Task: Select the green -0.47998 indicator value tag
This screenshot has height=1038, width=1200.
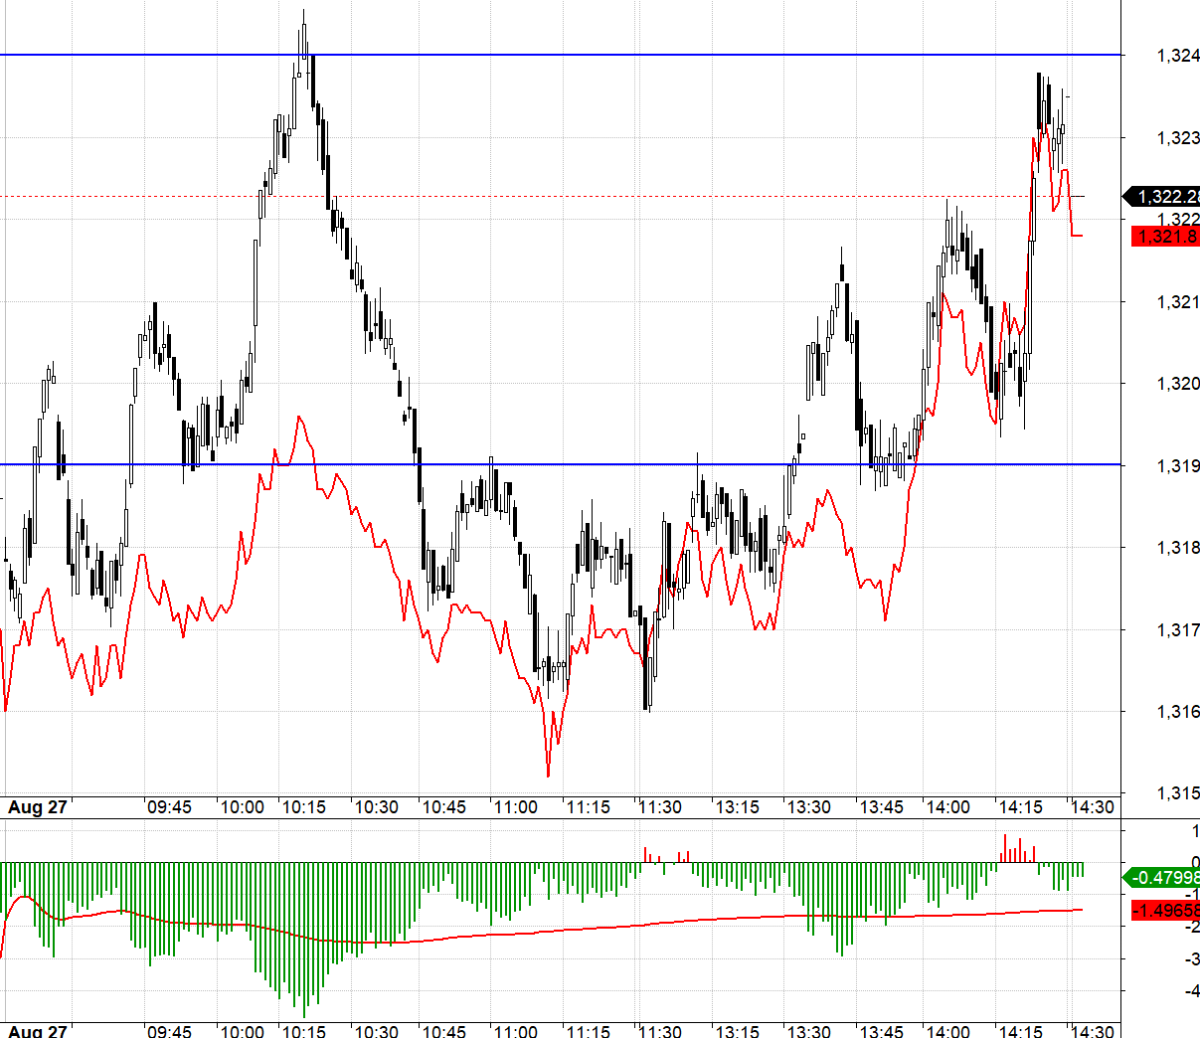Action: 1165,878
